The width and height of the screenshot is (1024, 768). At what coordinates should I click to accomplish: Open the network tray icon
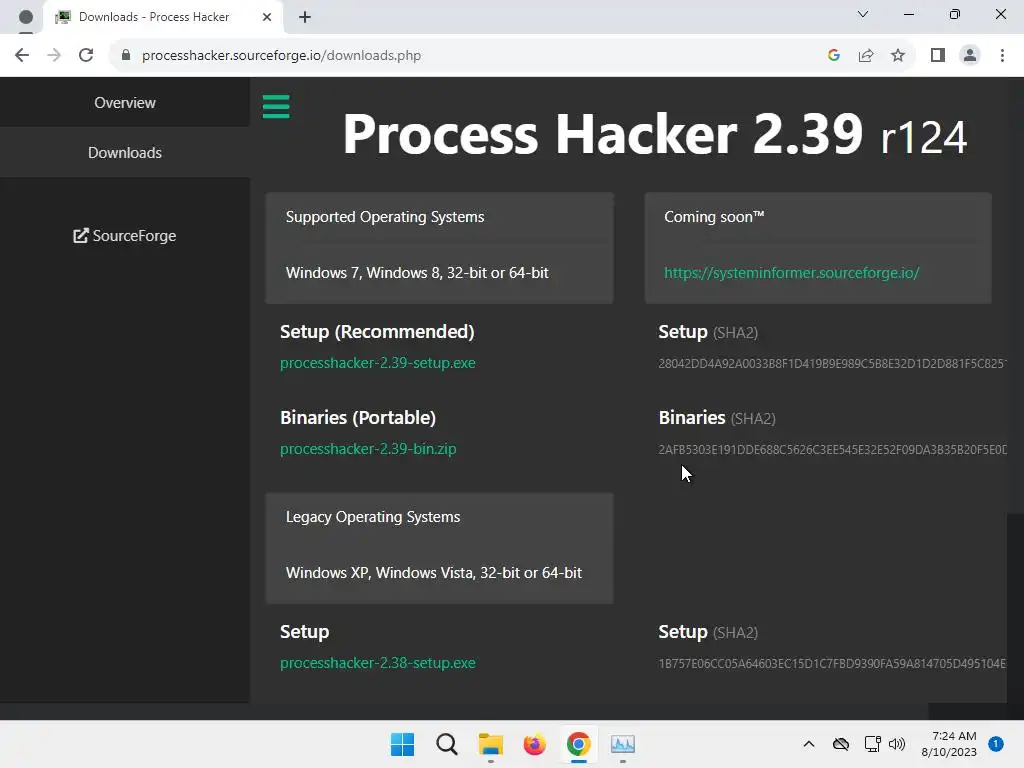pyautogui.click(x=872, y=744)
